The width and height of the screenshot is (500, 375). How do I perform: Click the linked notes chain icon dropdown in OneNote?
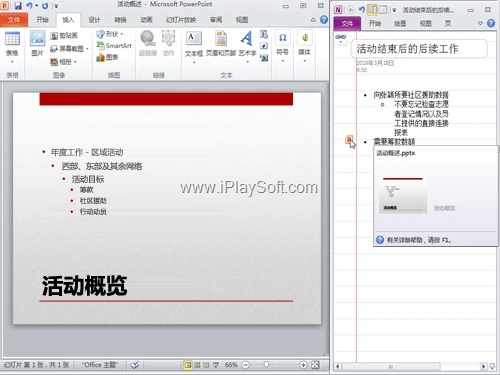[x=341, y=38]
